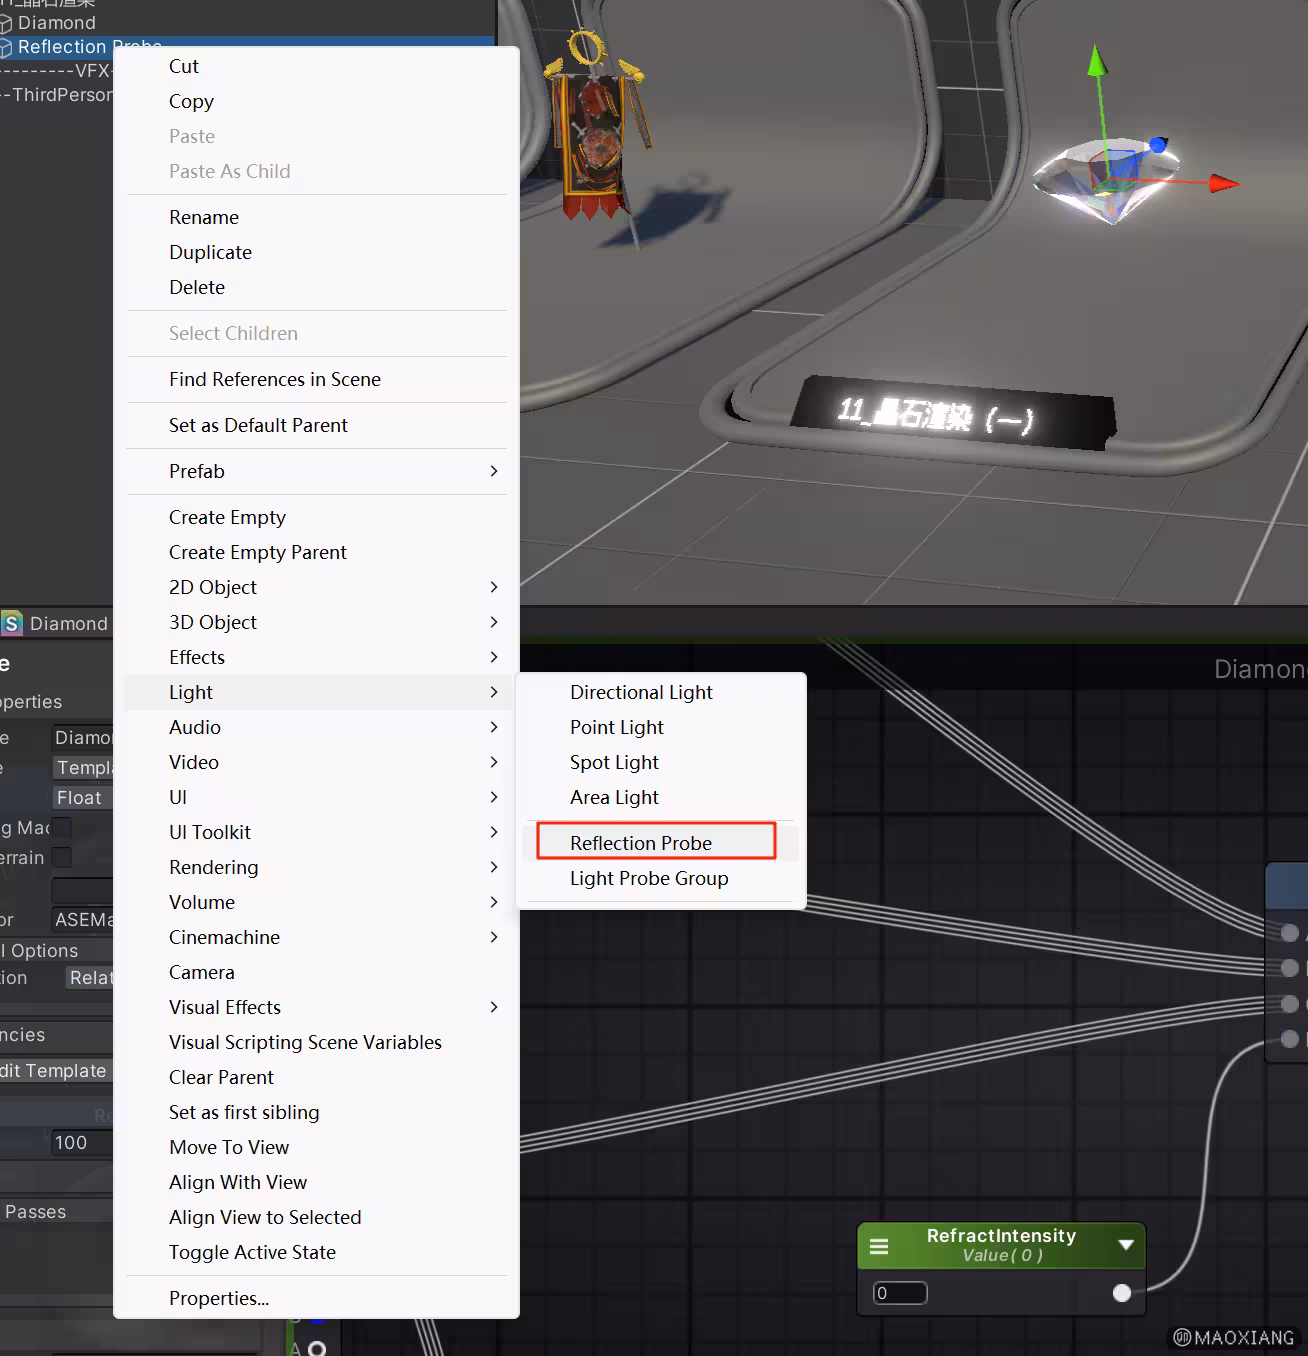
Task: Click the RefractIntensity value input field
Action: click(900, 1293)
